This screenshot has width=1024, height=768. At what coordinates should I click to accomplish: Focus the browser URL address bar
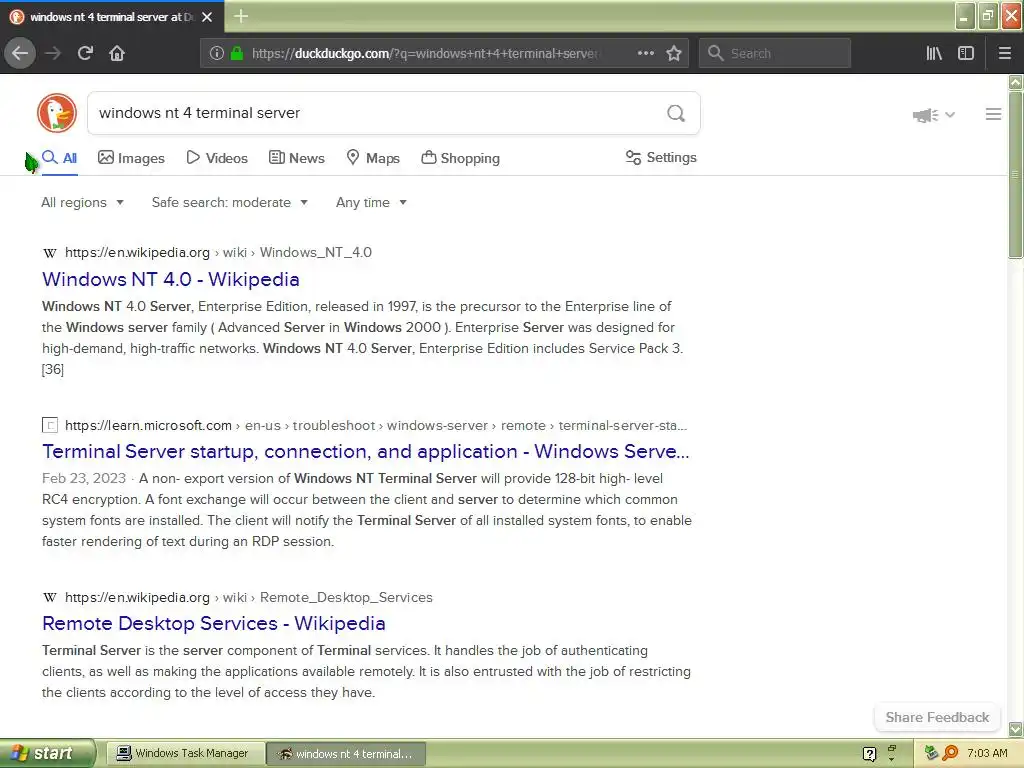point(424,53)
